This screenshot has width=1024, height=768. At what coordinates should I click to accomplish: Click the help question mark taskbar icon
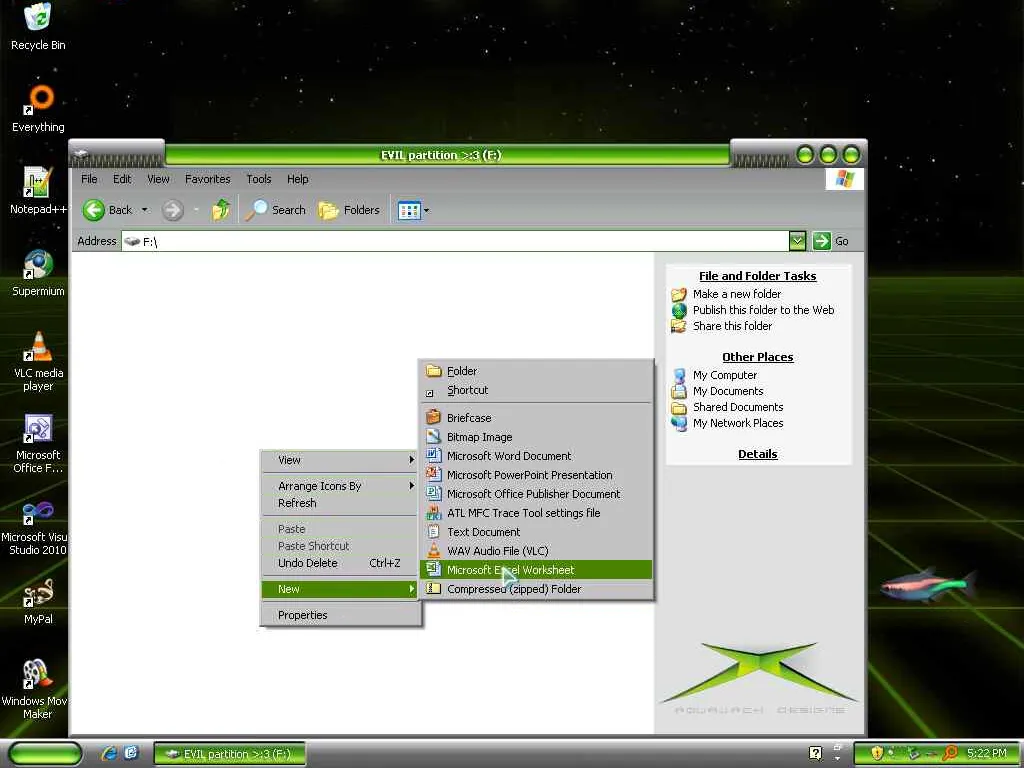pyautogui.click(x=816, y=754)
